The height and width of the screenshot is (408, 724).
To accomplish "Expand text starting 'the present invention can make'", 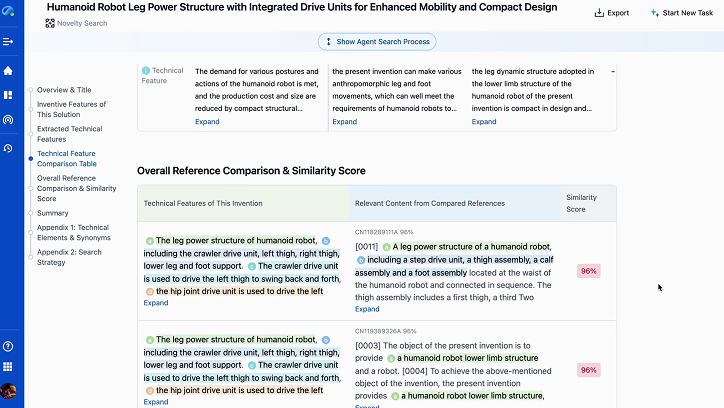I will 344,122.
